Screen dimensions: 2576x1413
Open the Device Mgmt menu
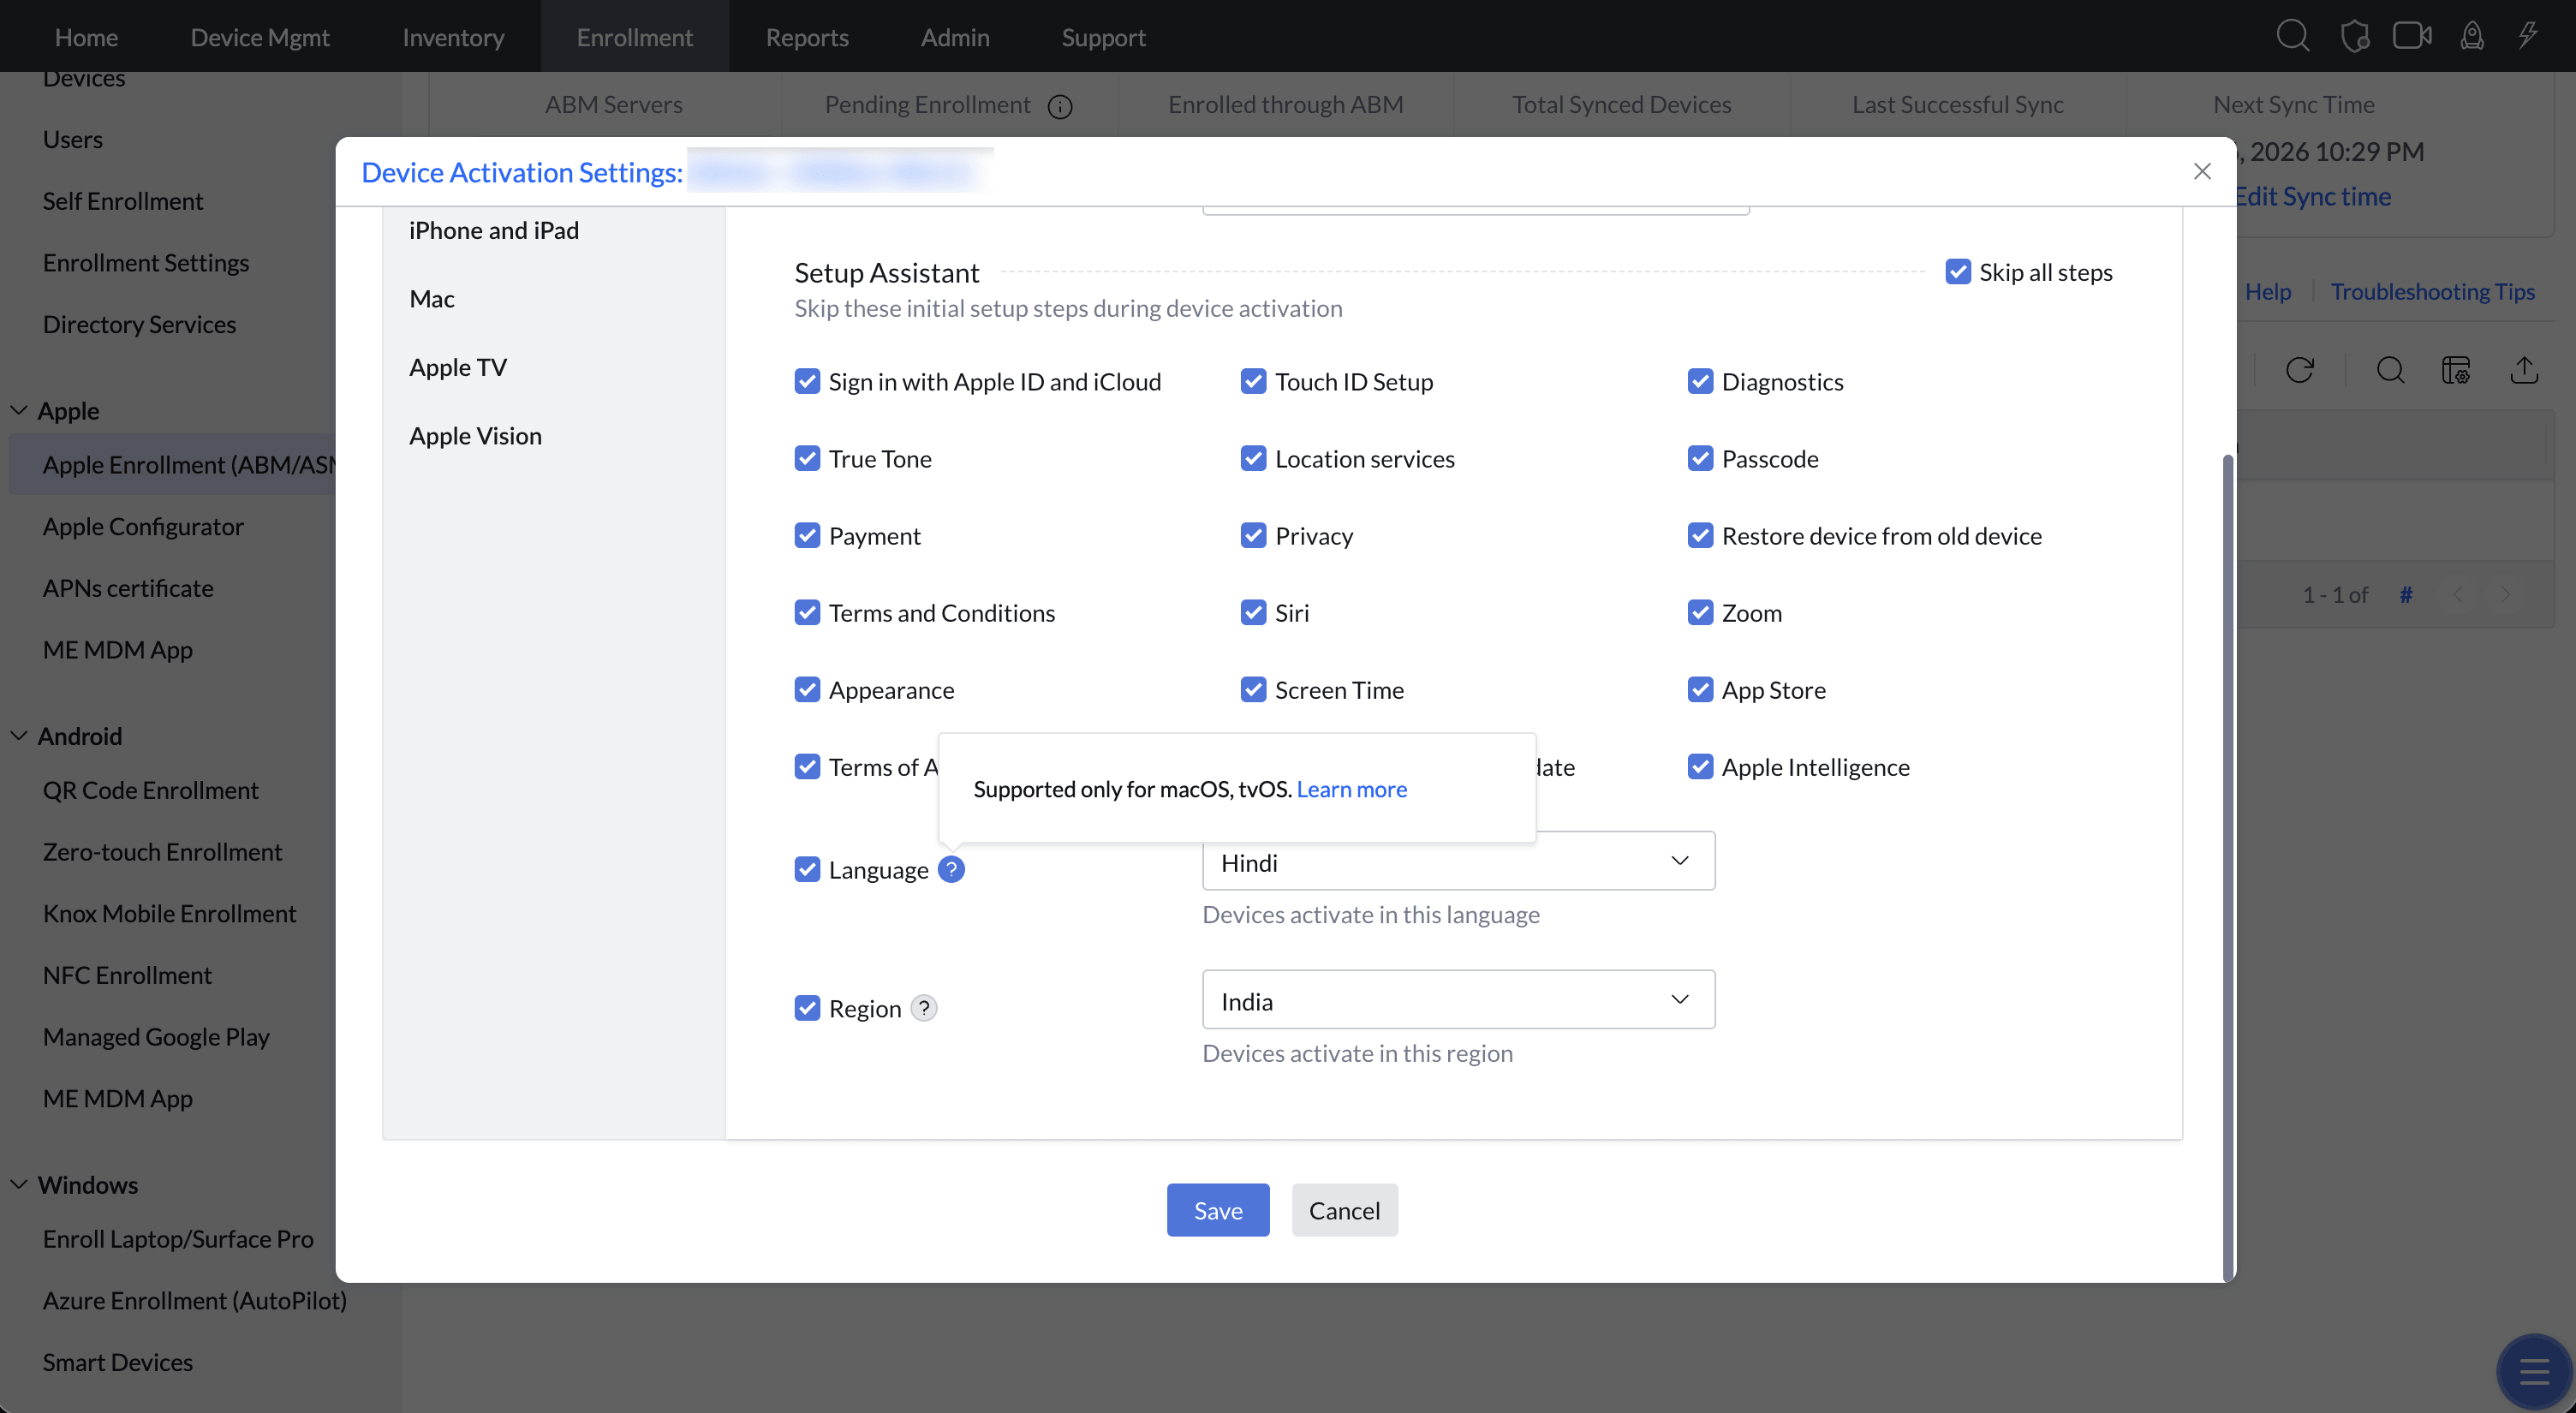point(260,37)
